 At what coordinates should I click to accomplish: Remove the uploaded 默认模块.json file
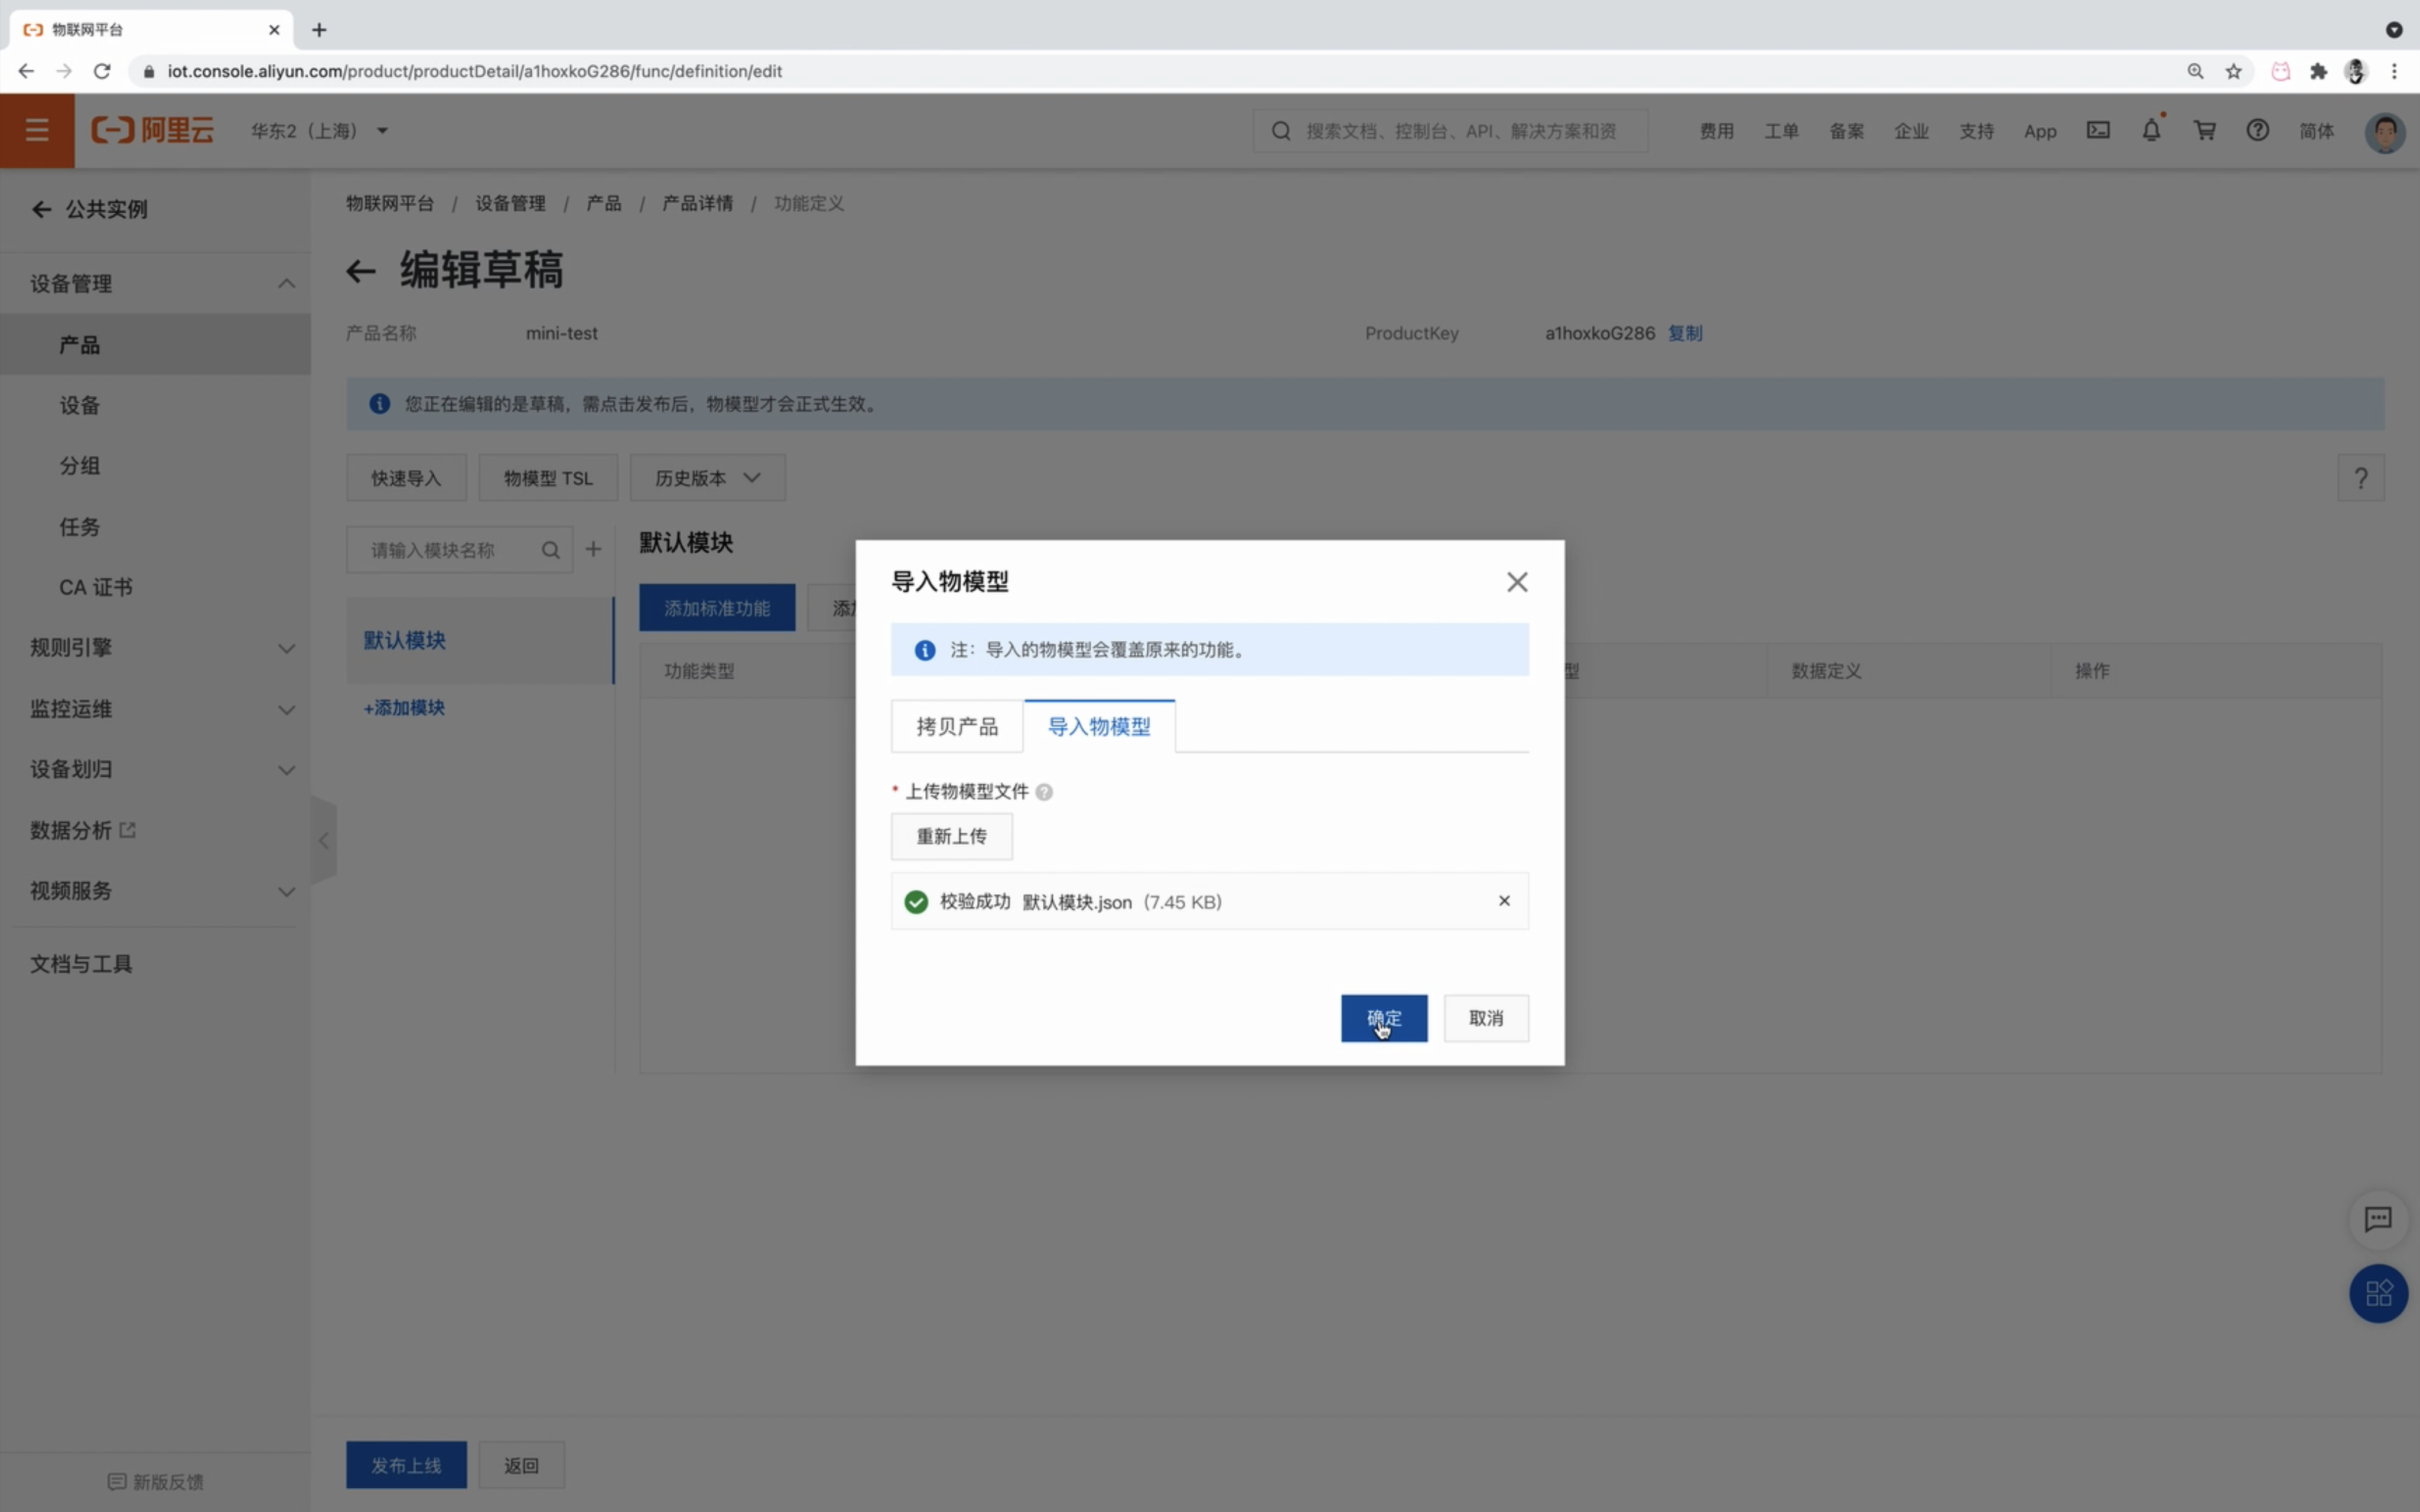(x=1504, y=901)
